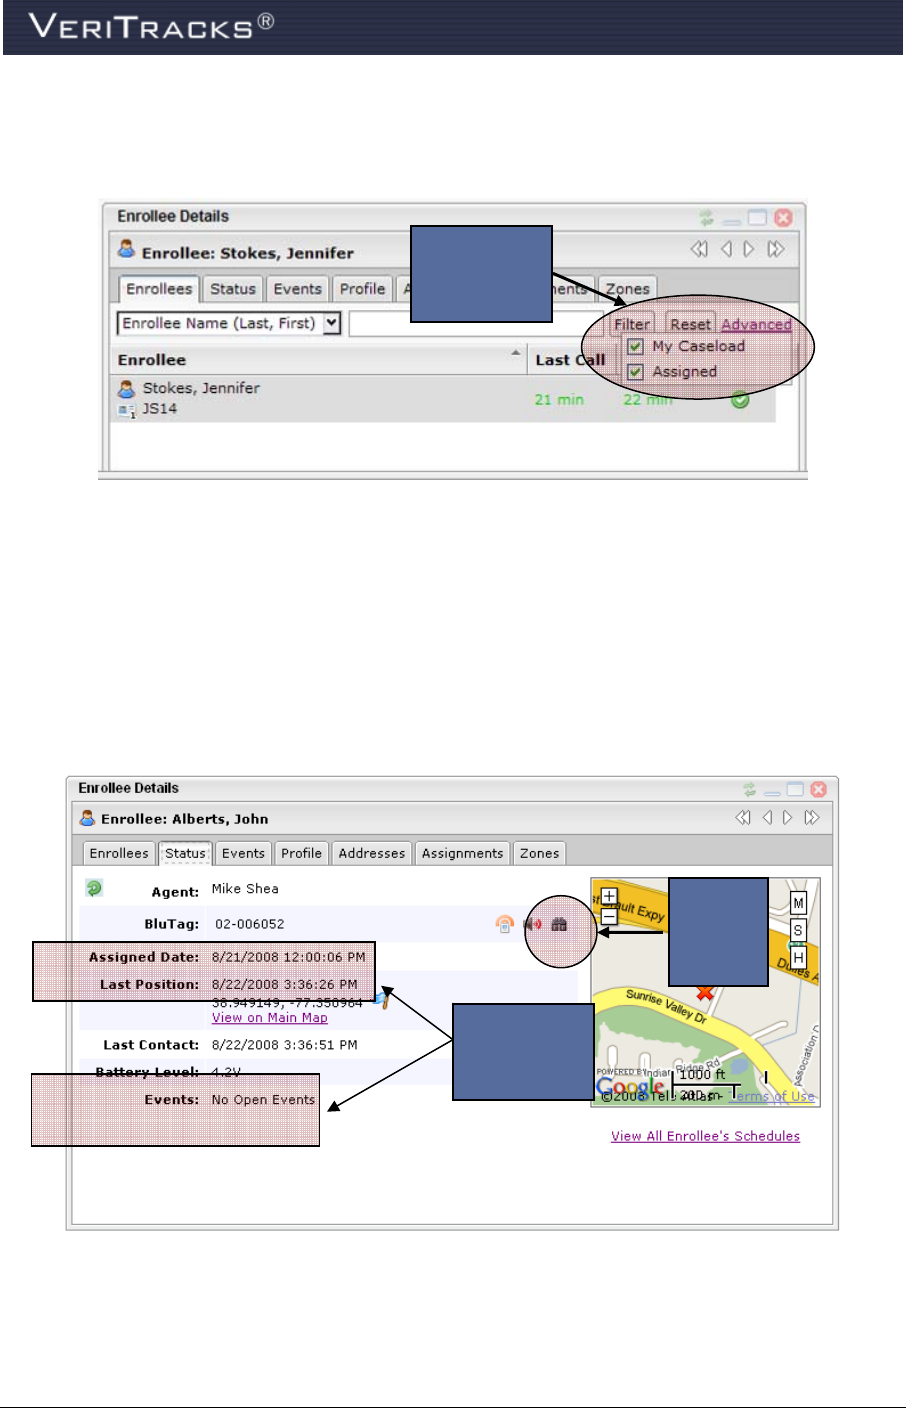Open the Addresses tab
906x1408 pixels.
(x=372, y=853)
